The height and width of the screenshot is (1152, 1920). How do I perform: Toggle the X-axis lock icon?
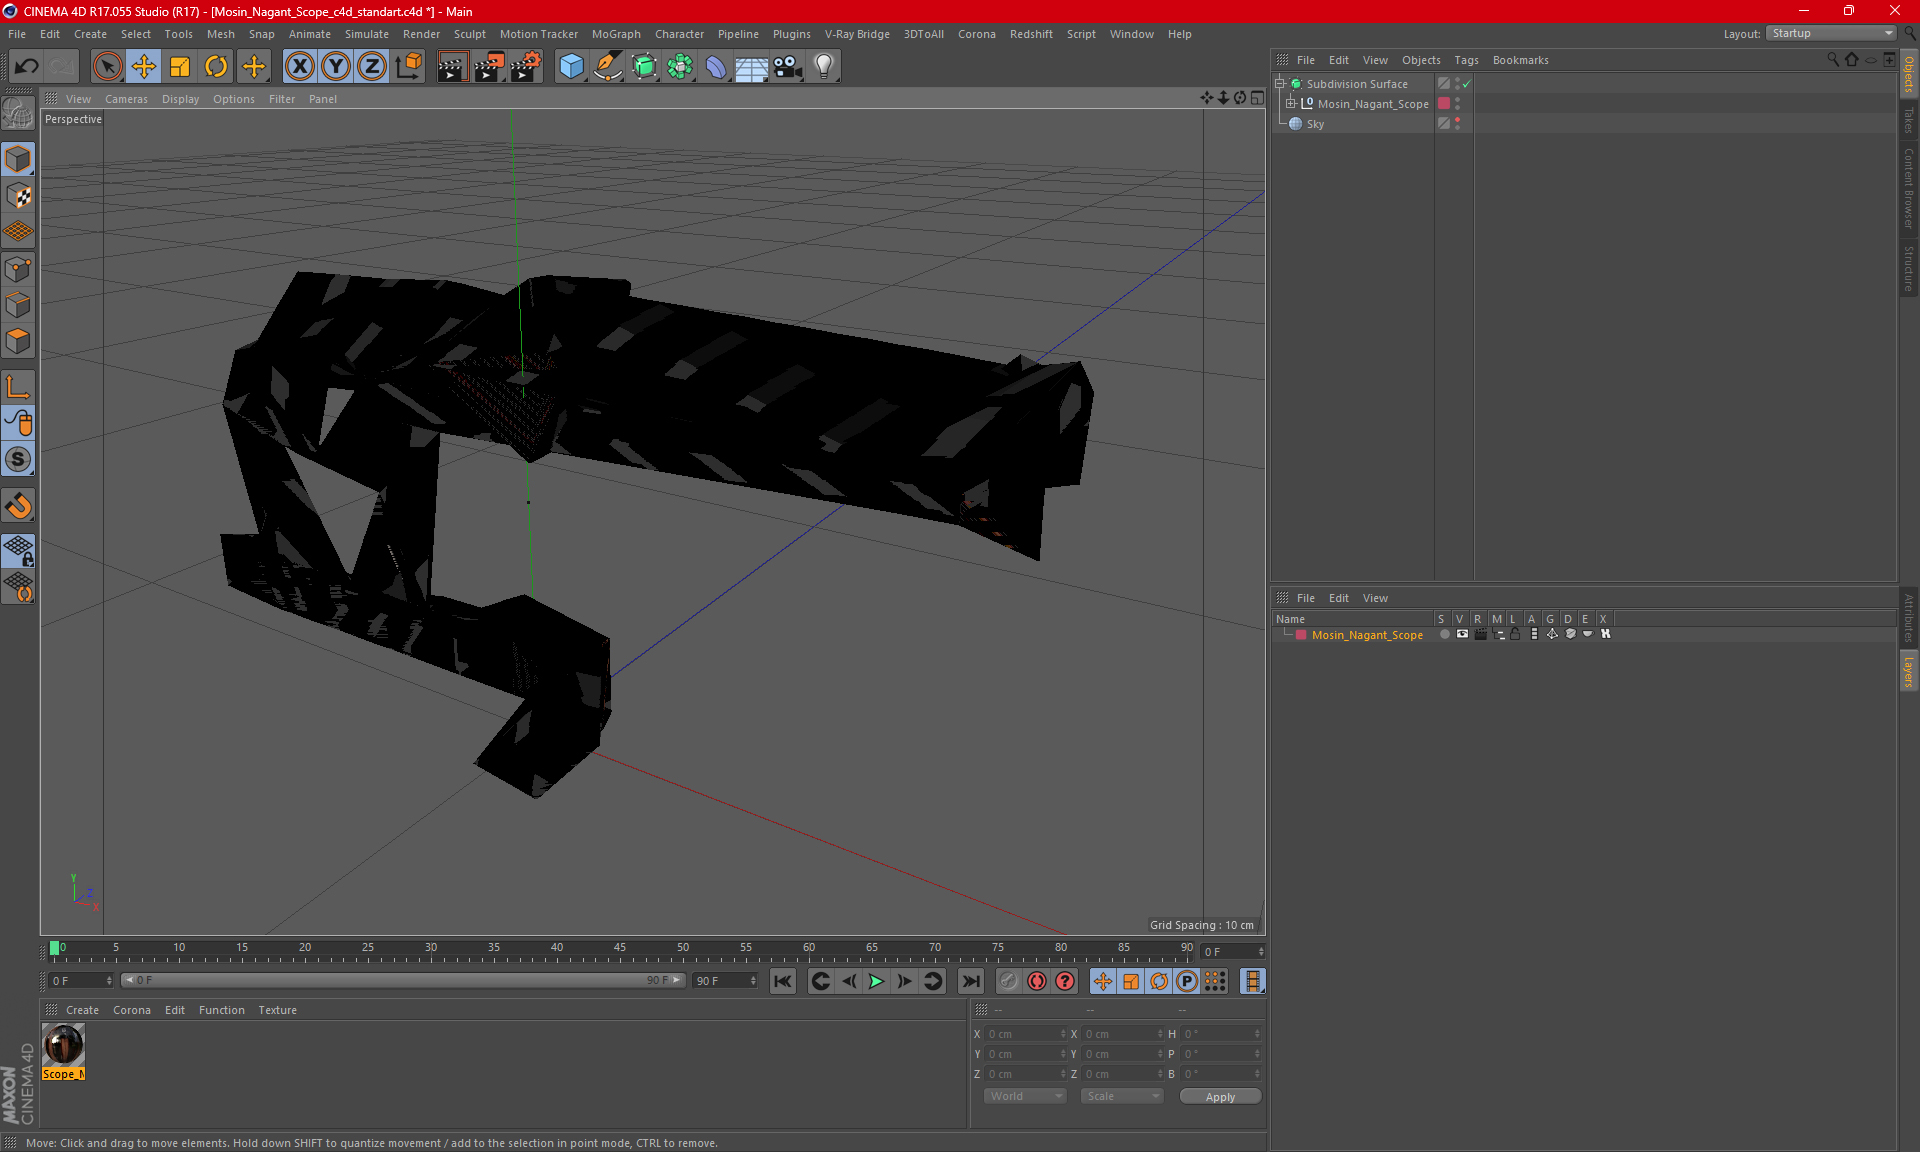pyautogui.click(x=299, y=67)
